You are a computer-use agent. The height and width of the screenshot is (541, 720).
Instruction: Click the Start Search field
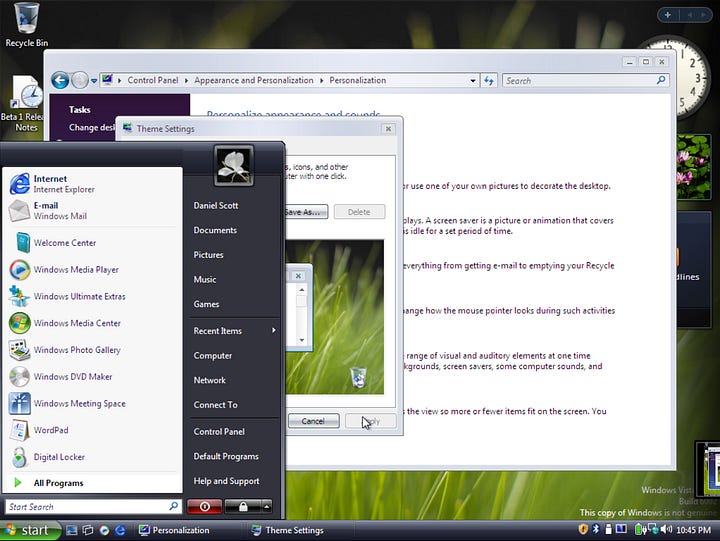tap(93, 507)
